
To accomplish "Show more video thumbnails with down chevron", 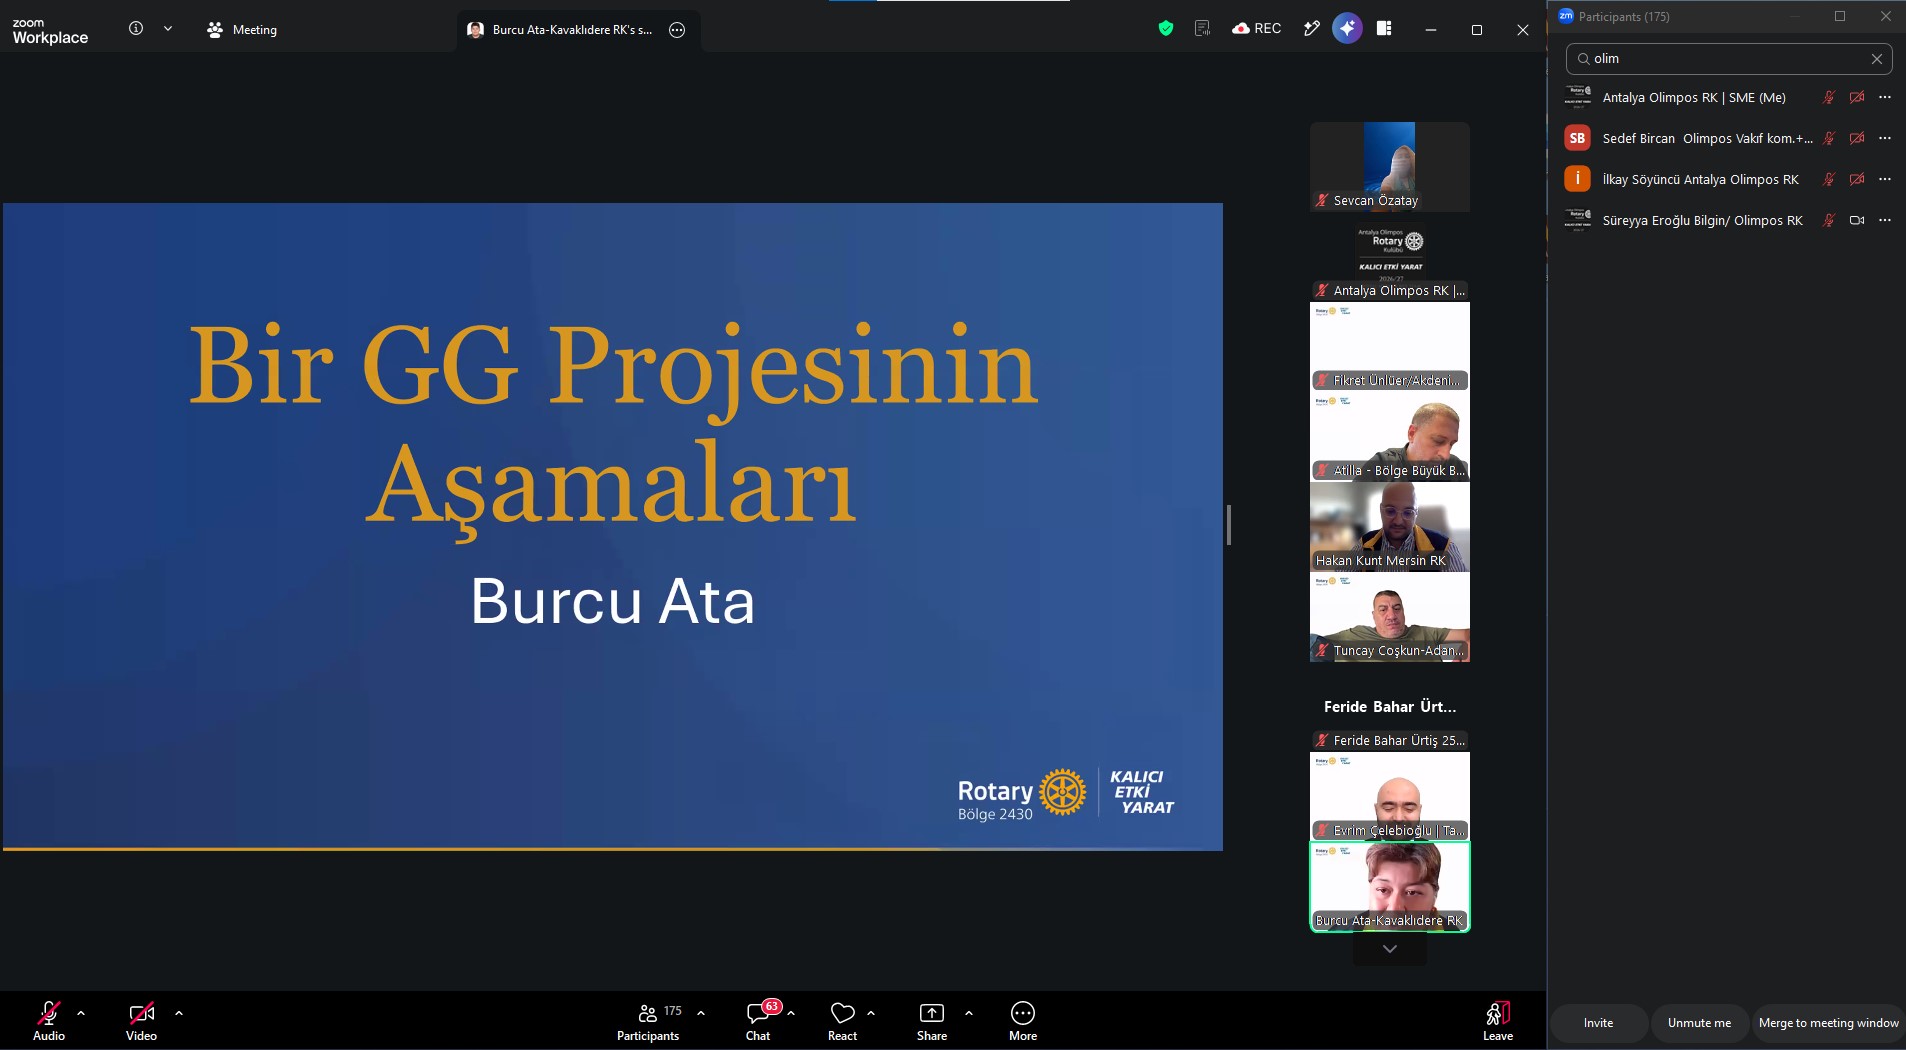I will 1390,949.
